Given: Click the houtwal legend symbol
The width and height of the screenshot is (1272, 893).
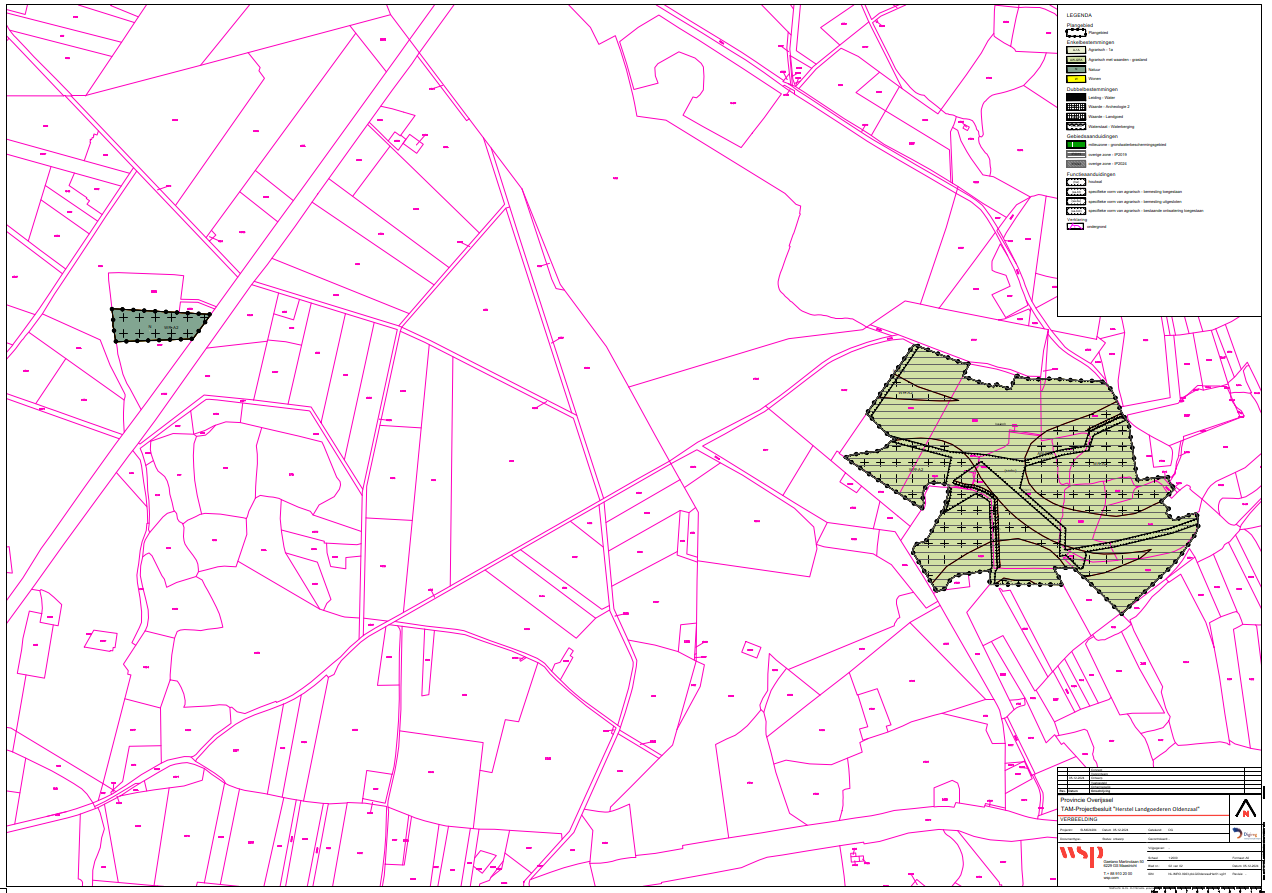Looking at the screenshot, I should (x=1076, y=182).
